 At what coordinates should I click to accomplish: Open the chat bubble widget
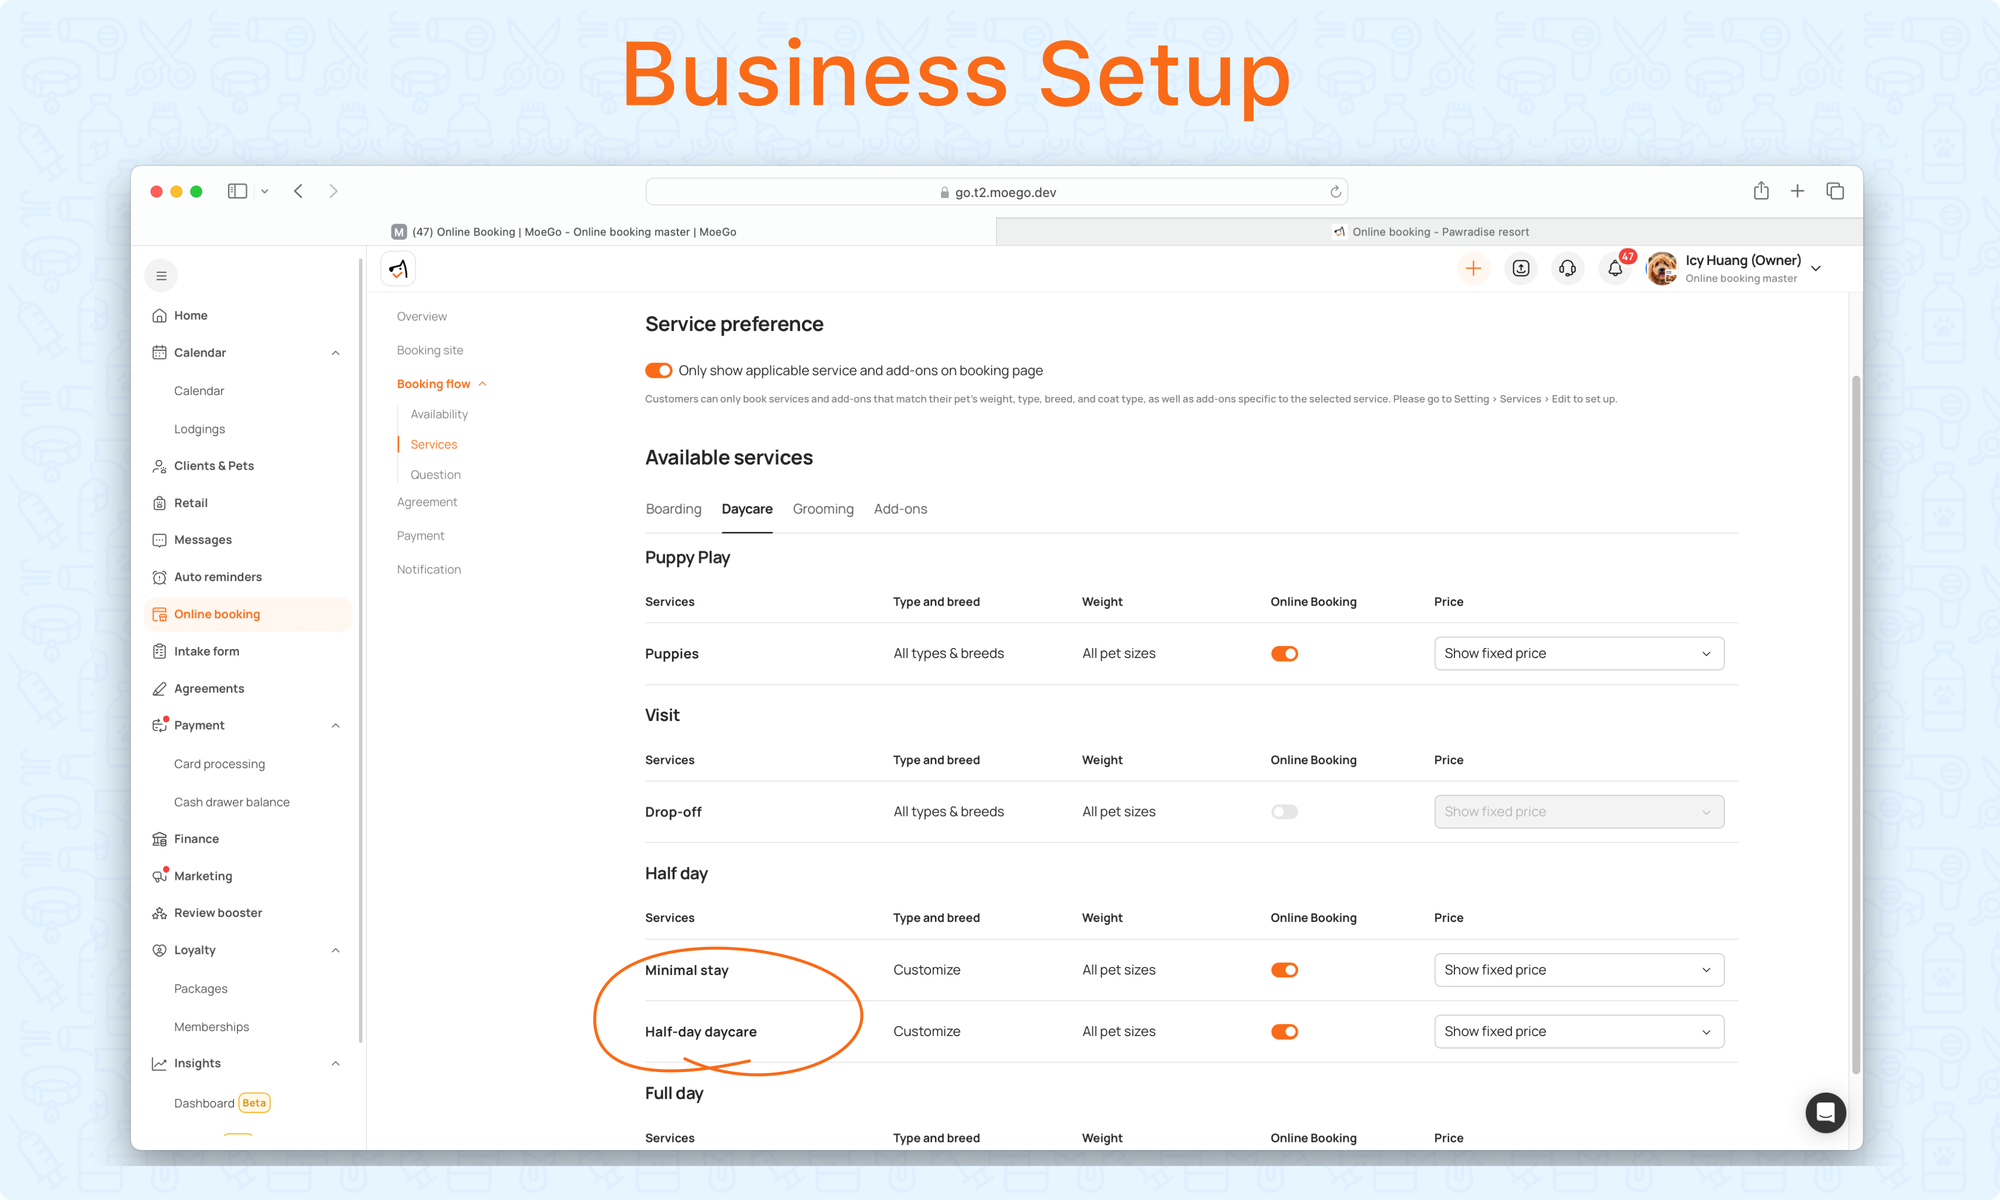click(1825, 1112)
